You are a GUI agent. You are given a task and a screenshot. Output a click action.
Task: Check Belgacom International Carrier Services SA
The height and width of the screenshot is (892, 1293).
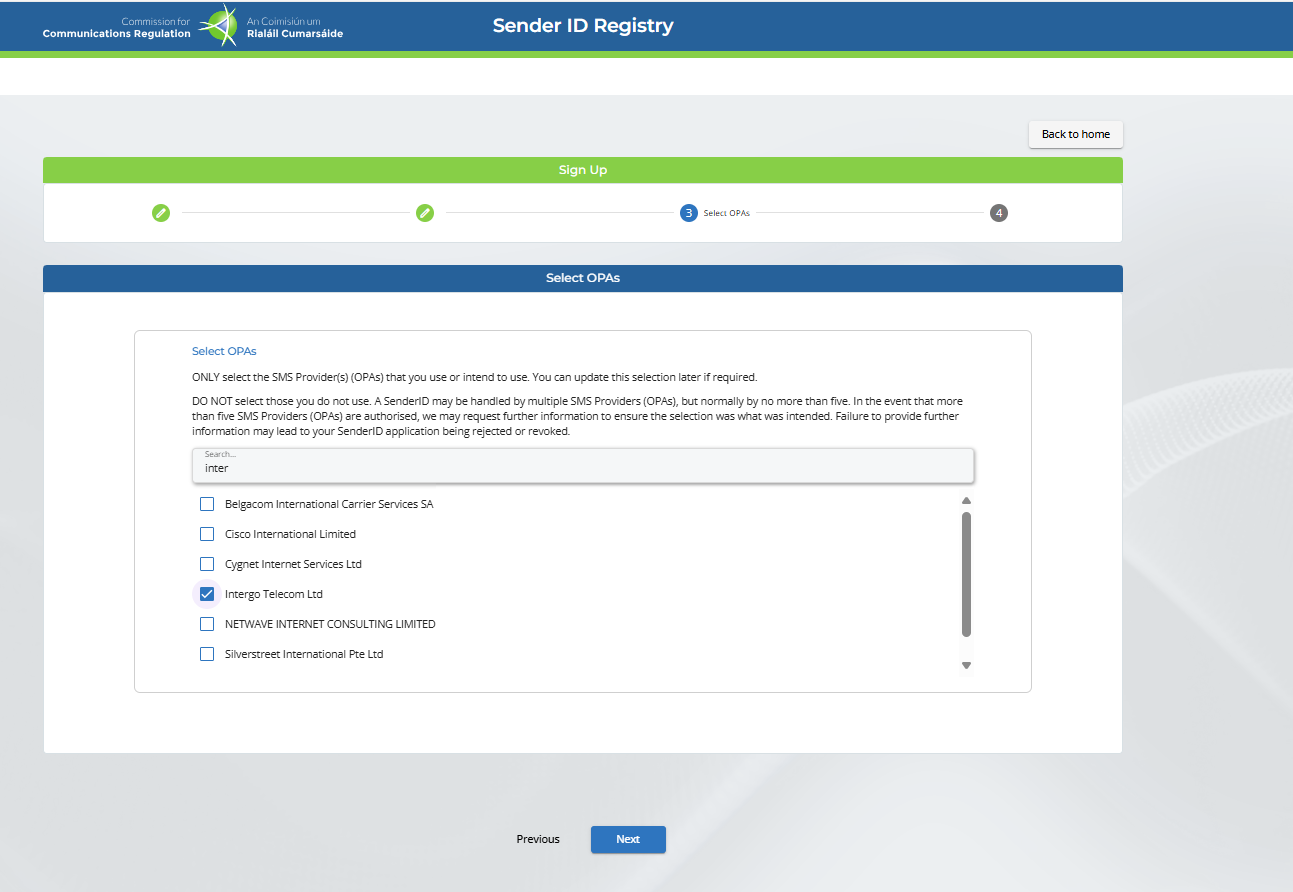click(x=207, y=504)
